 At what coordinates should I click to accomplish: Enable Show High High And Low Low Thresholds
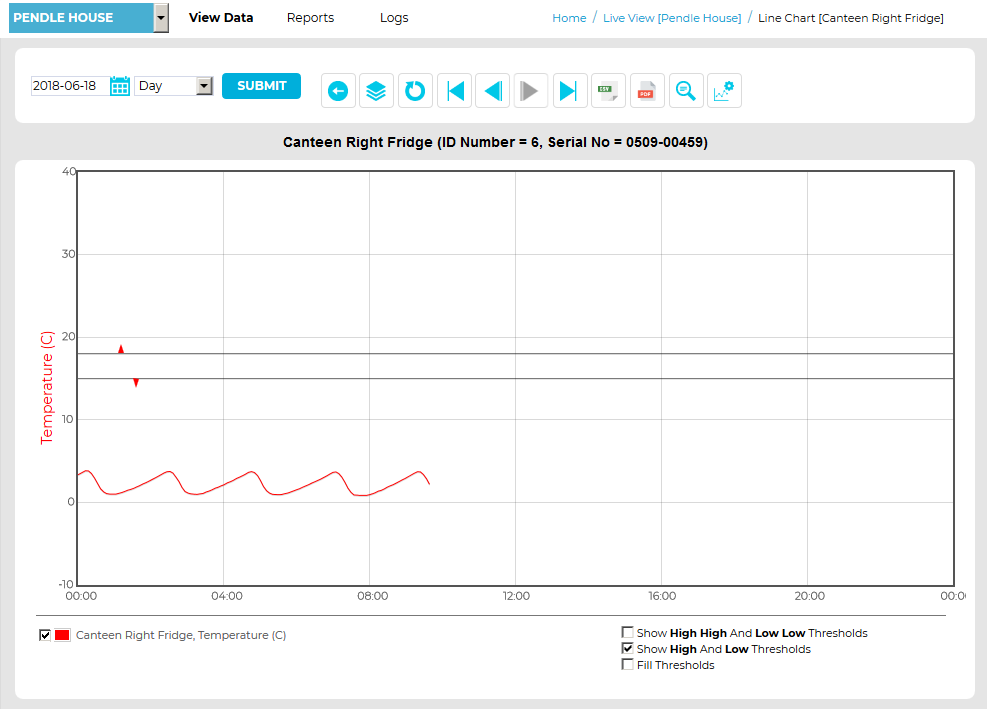tap(628, 633)
